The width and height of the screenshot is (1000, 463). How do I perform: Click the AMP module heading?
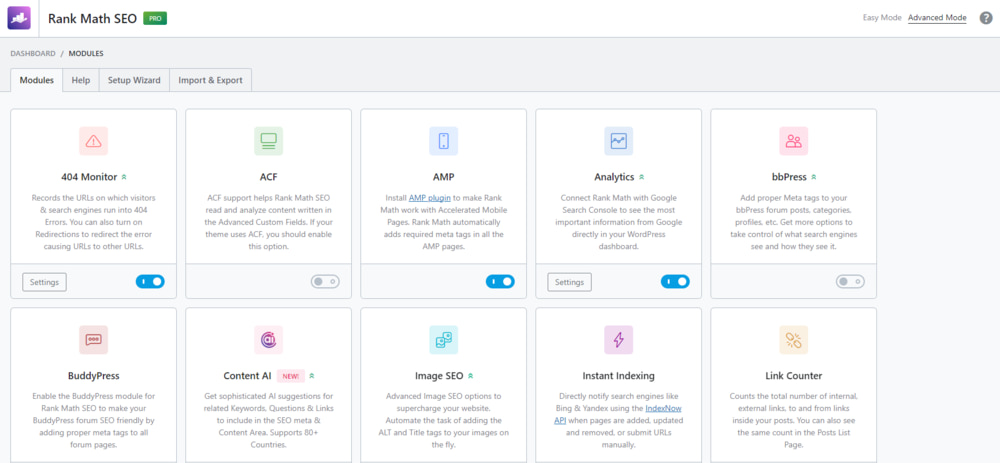(x=443, y=177)
